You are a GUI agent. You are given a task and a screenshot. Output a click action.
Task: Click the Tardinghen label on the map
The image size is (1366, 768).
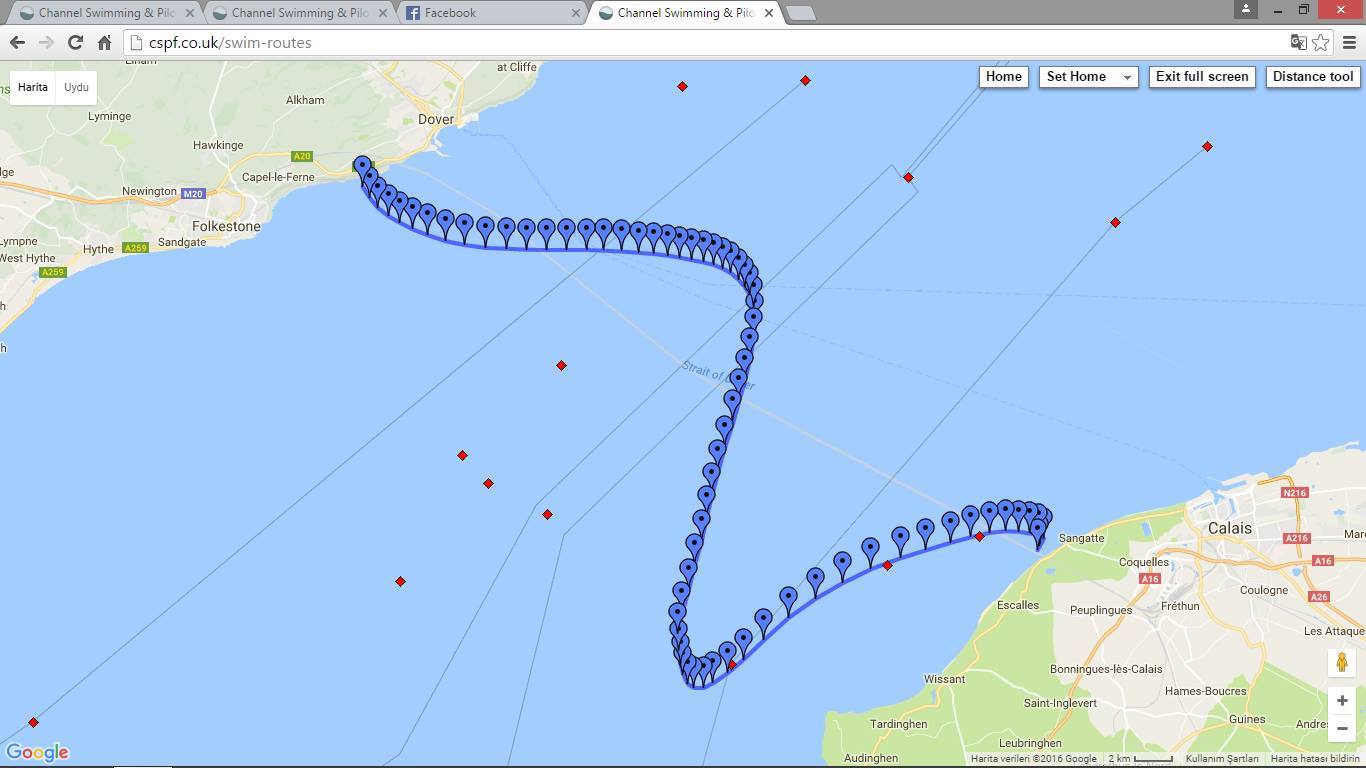pos(899,724)
